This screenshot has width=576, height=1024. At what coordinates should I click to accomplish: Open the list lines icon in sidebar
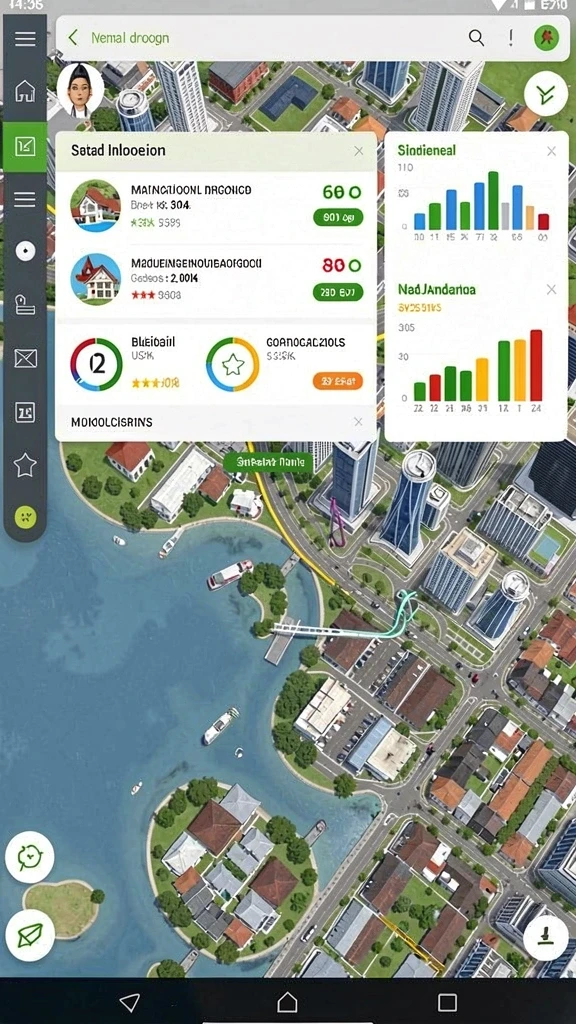(25, 199)
